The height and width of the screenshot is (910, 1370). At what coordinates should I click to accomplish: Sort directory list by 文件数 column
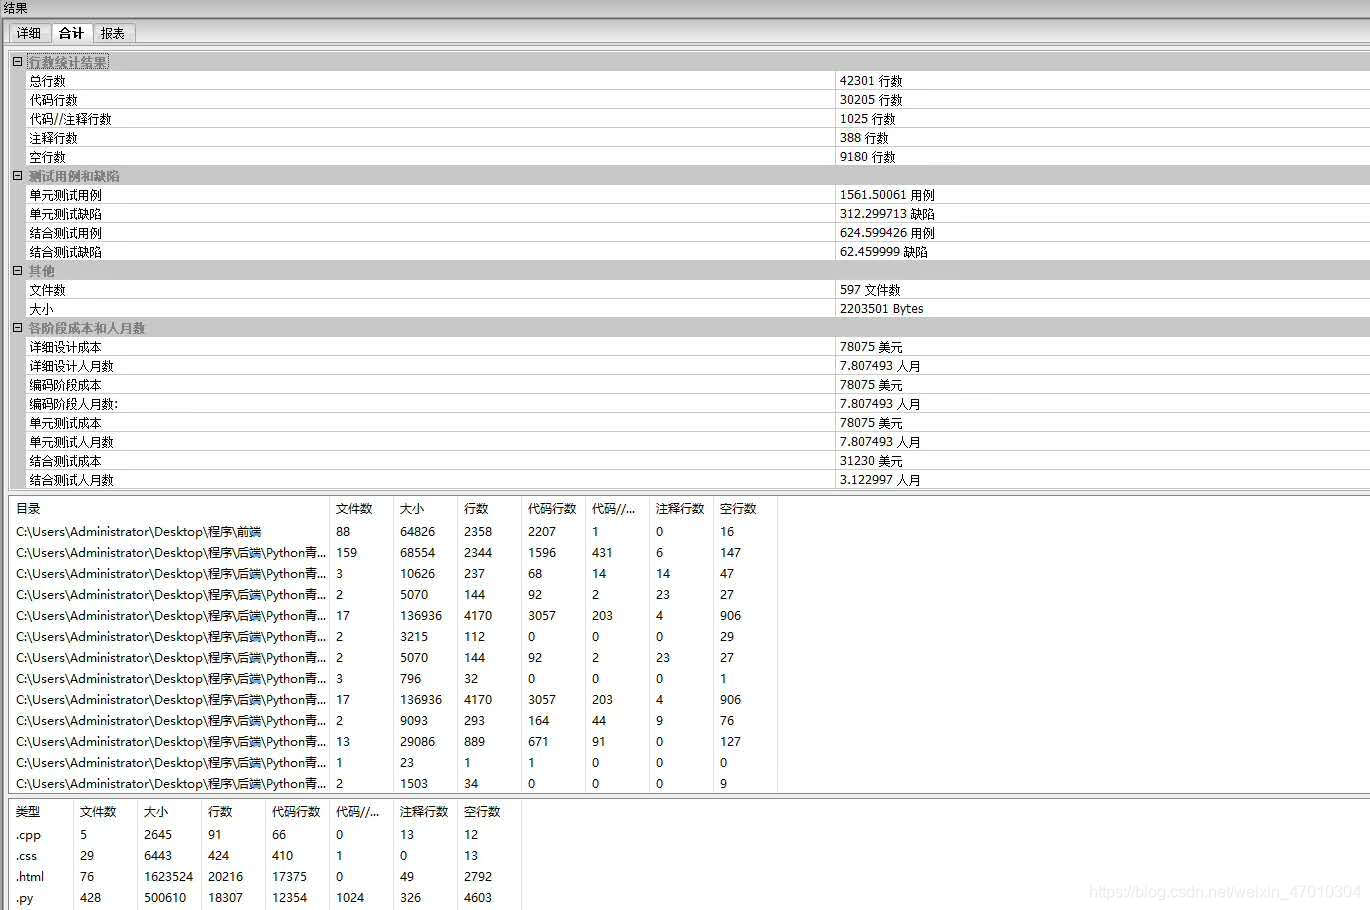[x=361, y=508]
